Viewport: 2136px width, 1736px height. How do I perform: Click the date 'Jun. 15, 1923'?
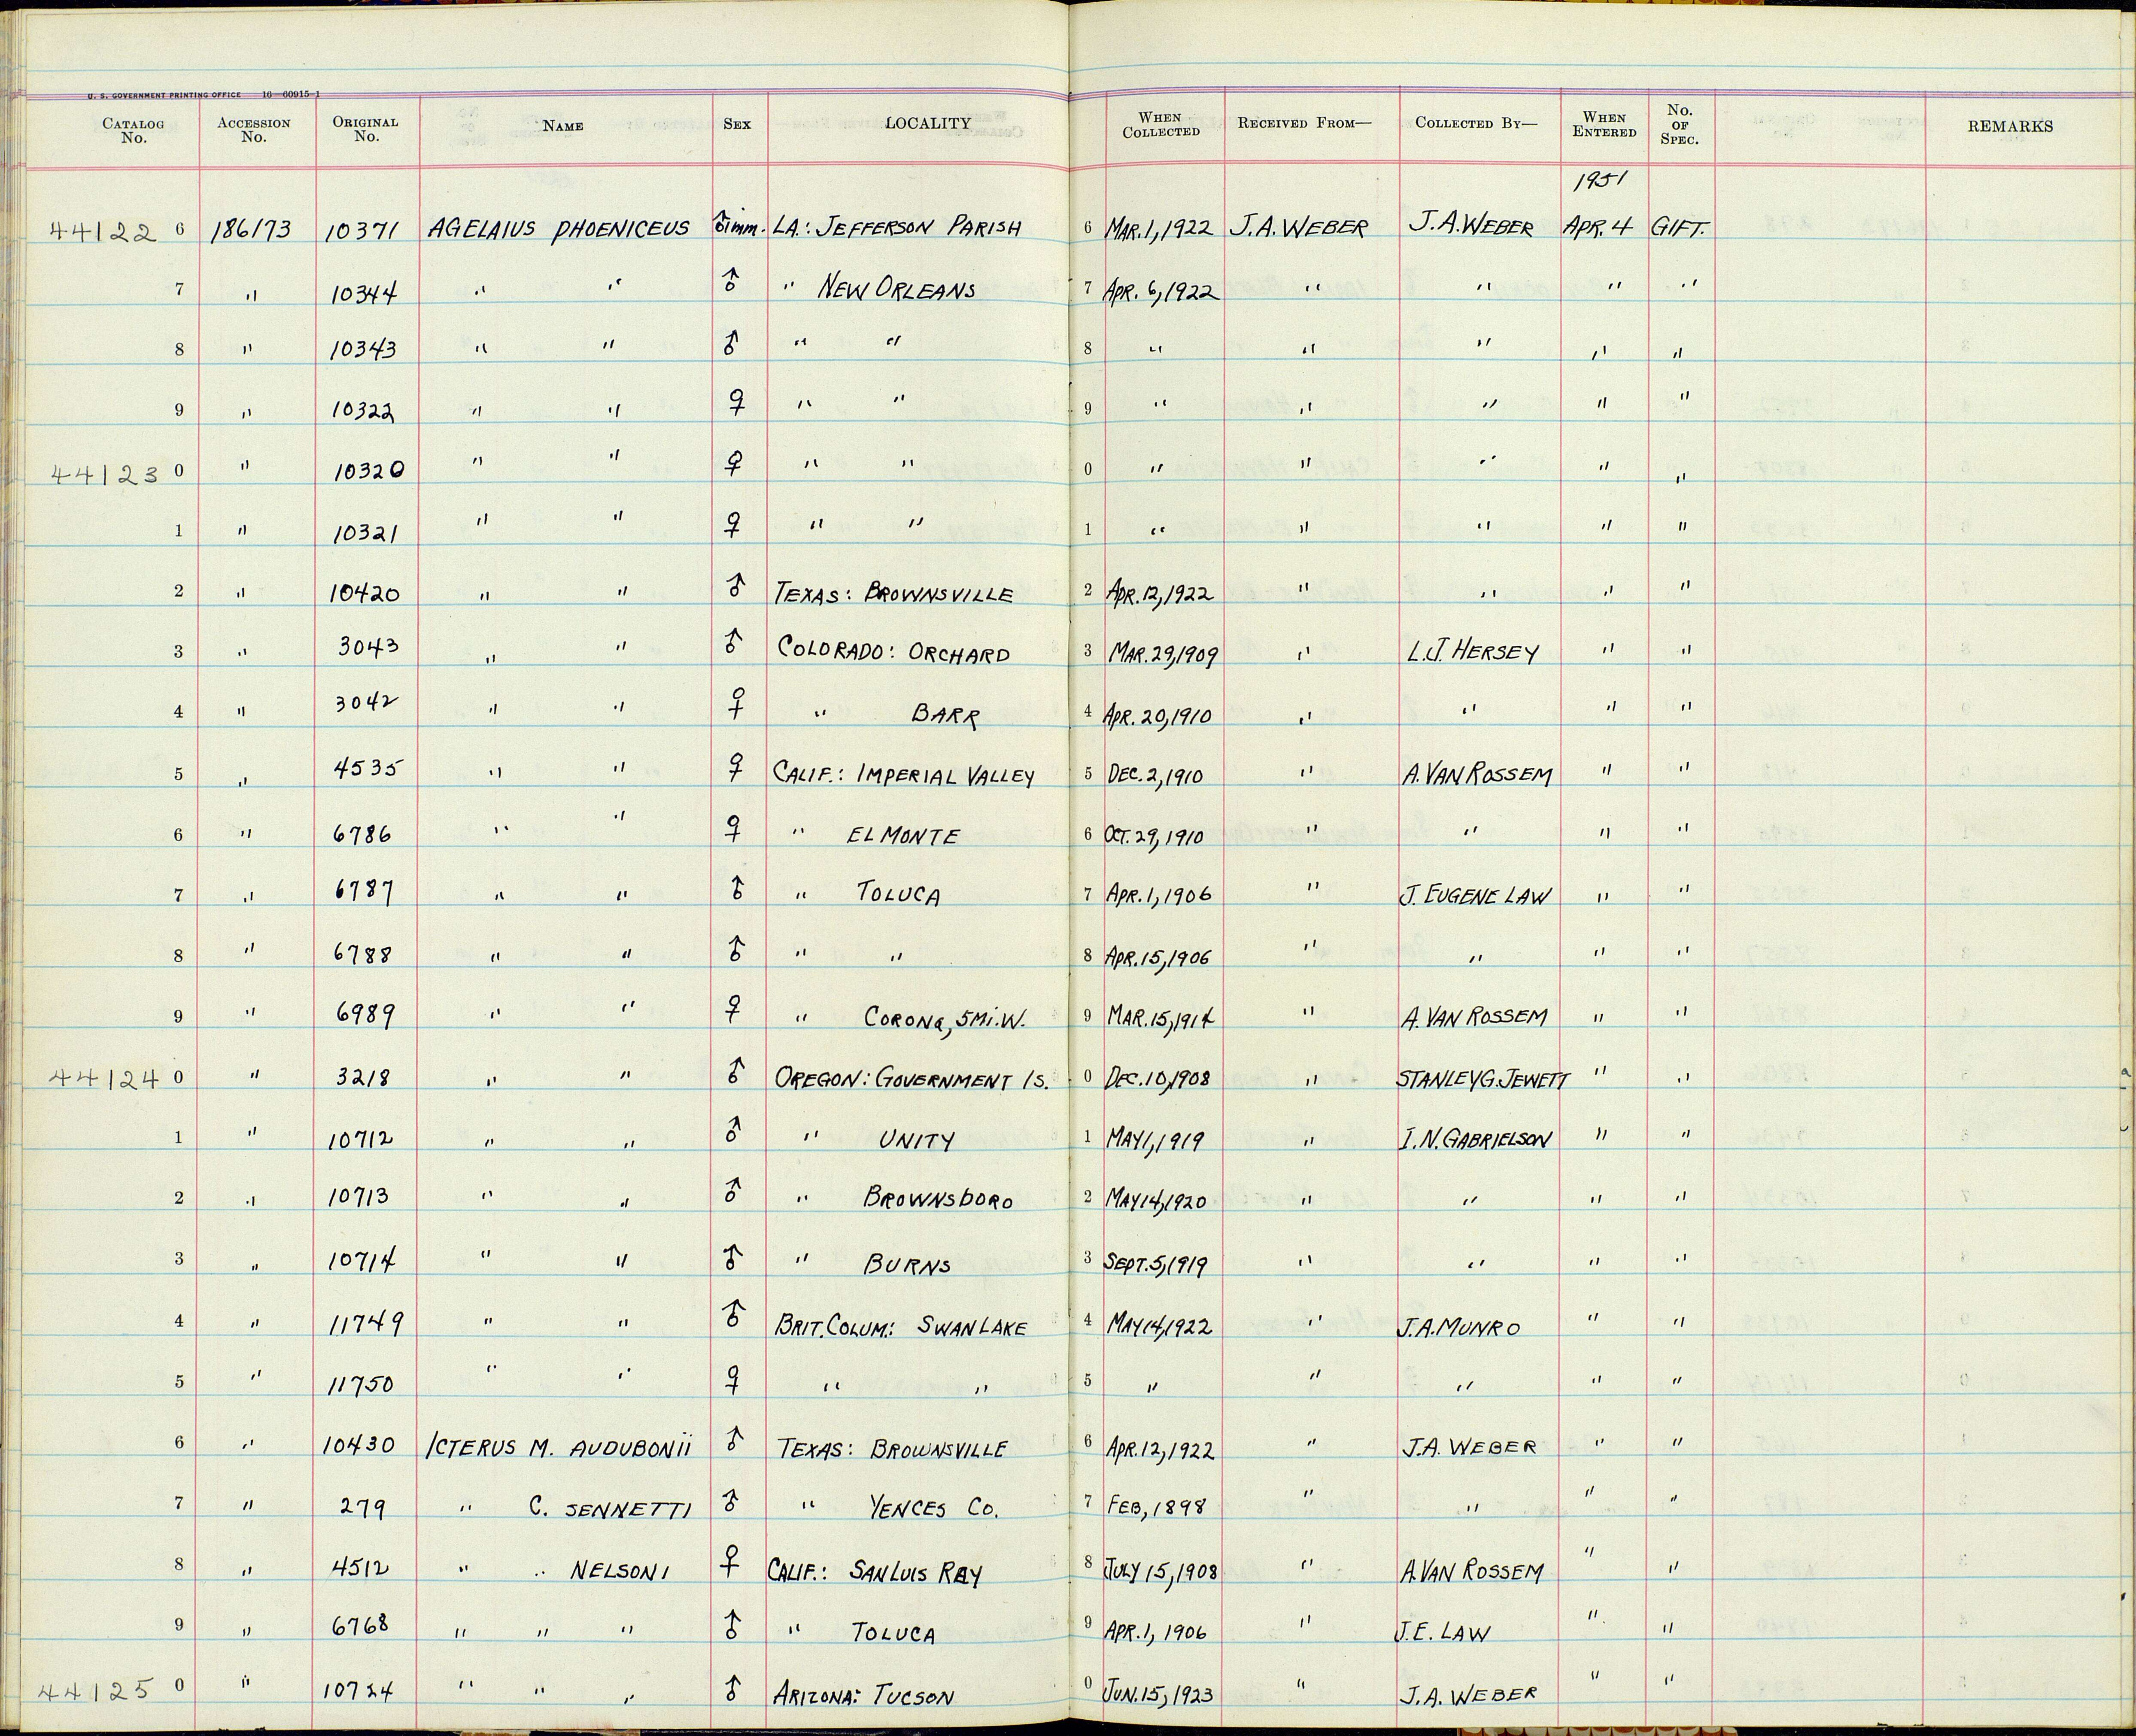click(1160, 1694)
